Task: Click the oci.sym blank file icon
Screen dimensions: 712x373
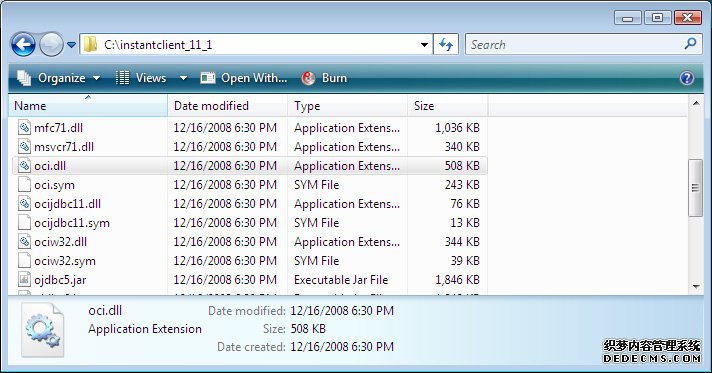Action: (x=24, y=184)
